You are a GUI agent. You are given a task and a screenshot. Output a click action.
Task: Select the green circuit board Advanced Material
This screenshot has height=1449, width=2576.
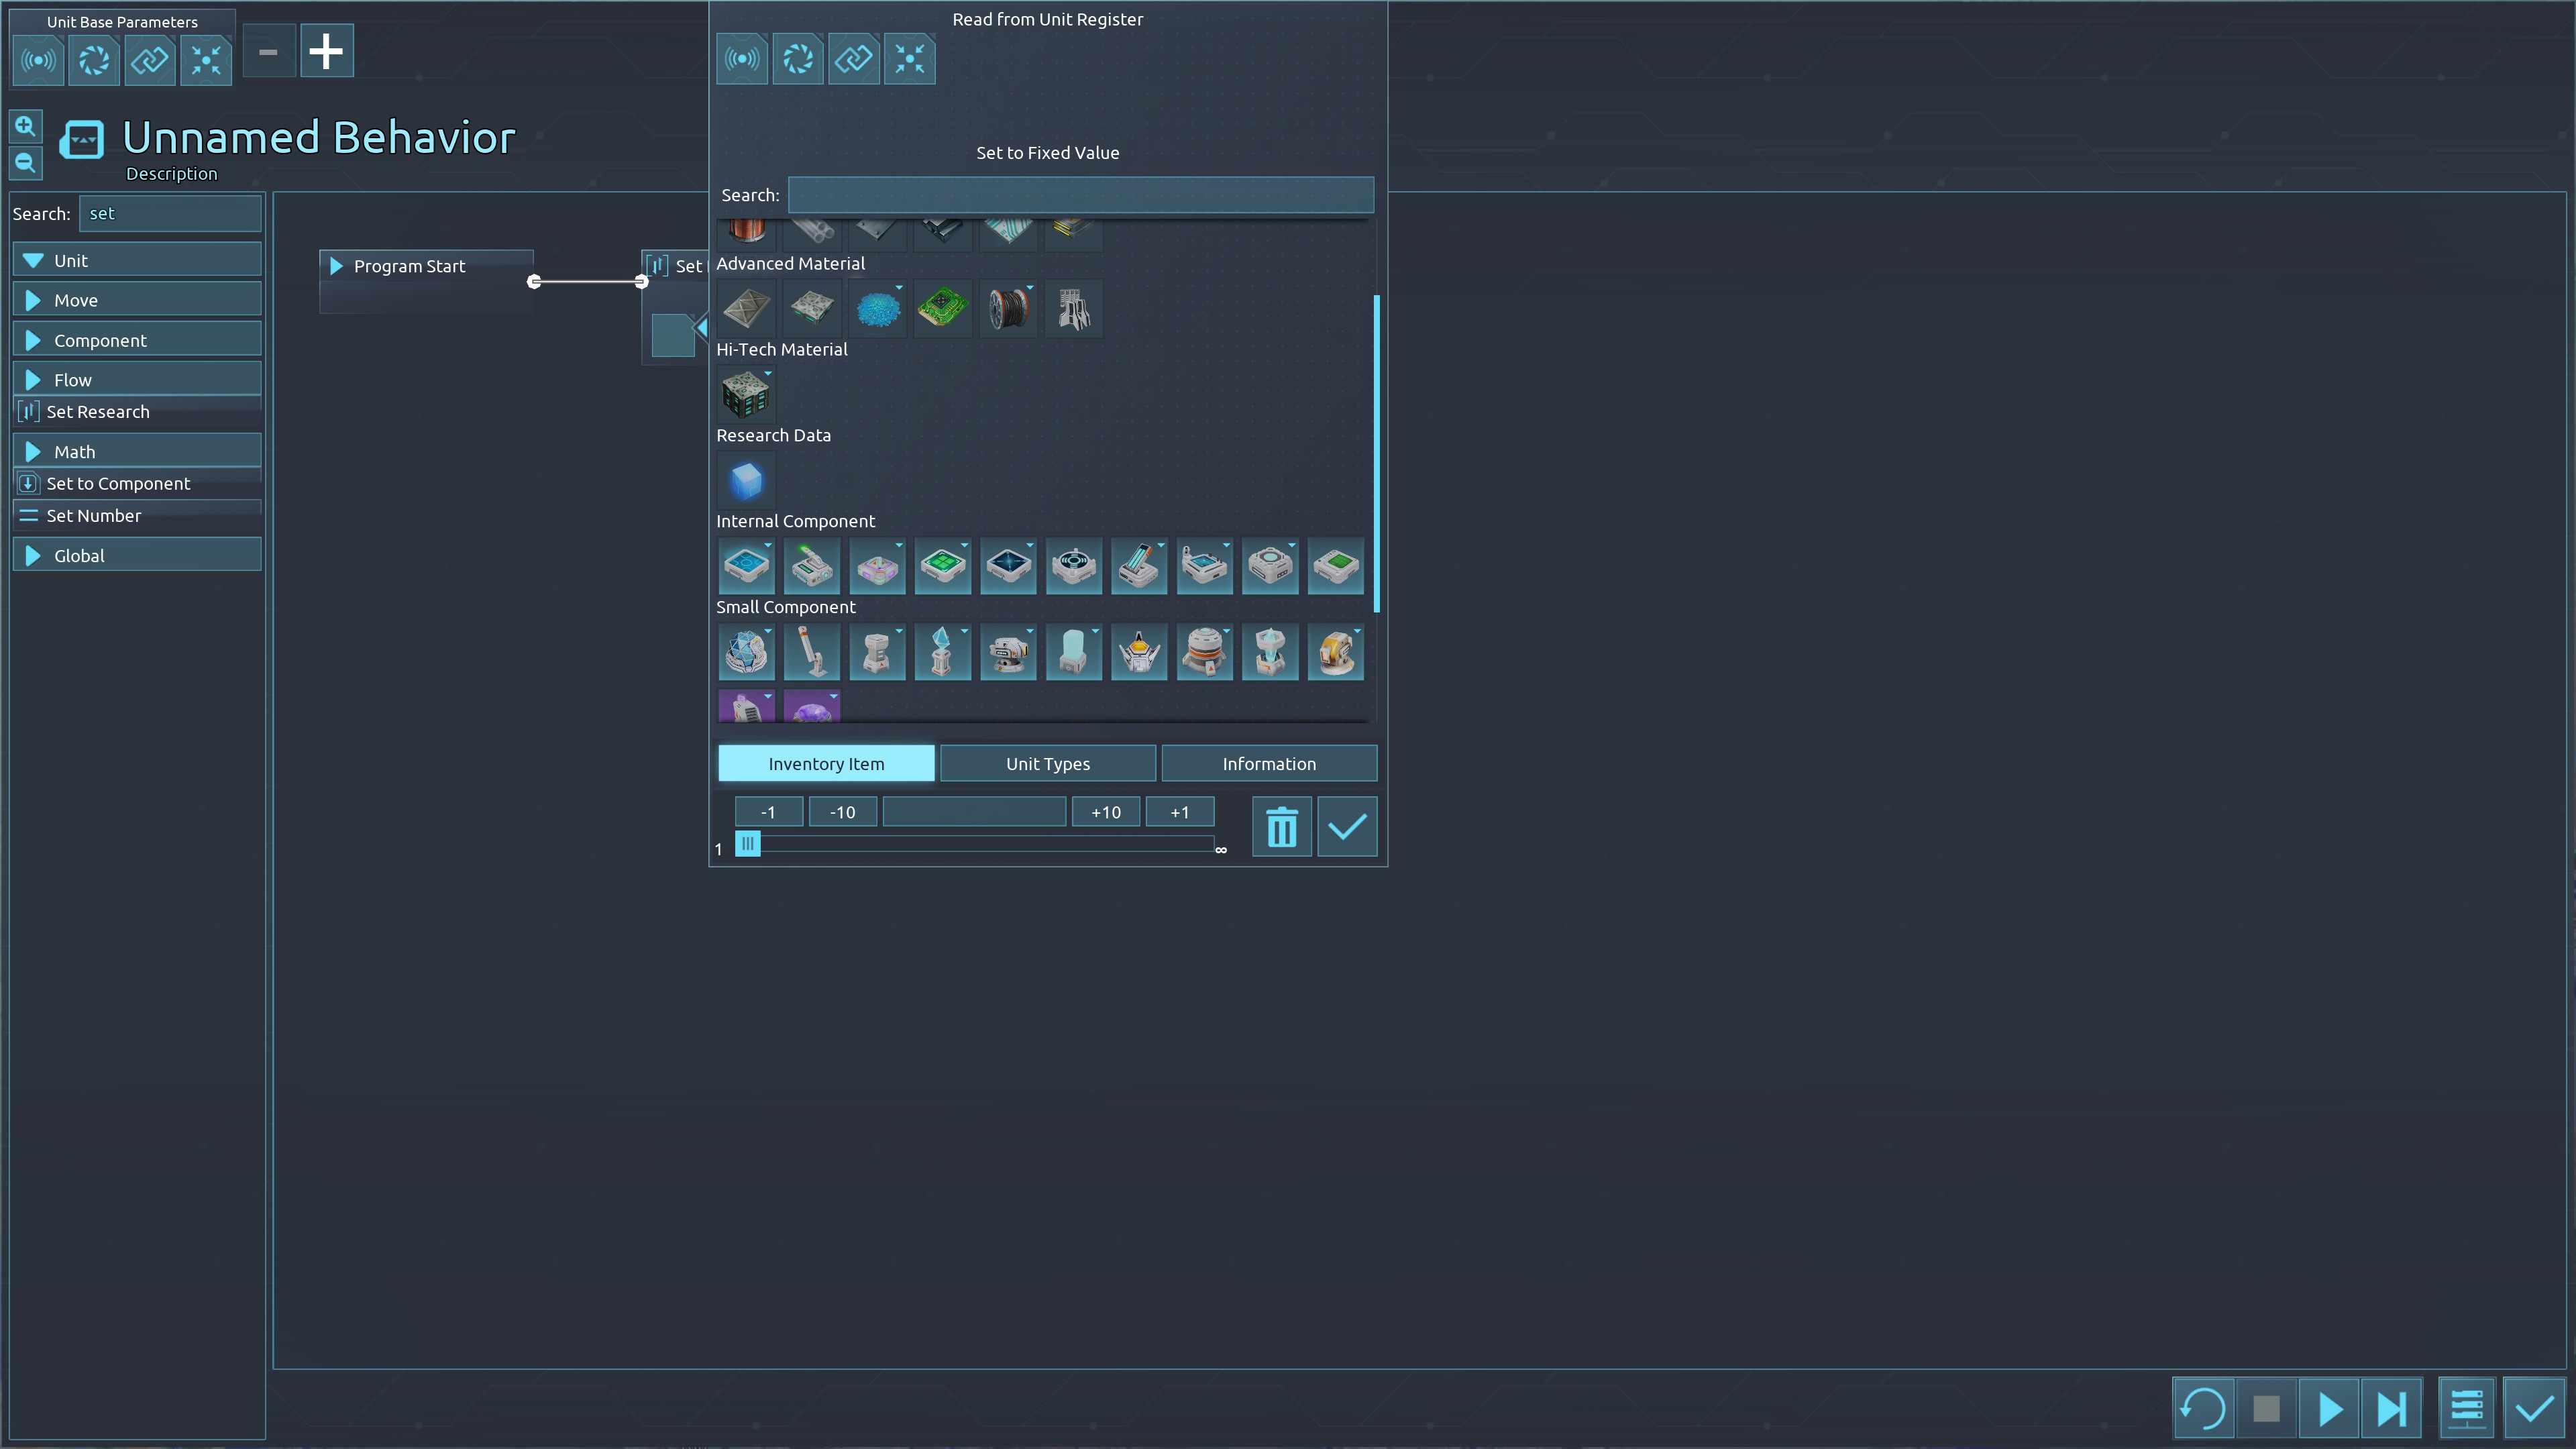coord(942,309)
